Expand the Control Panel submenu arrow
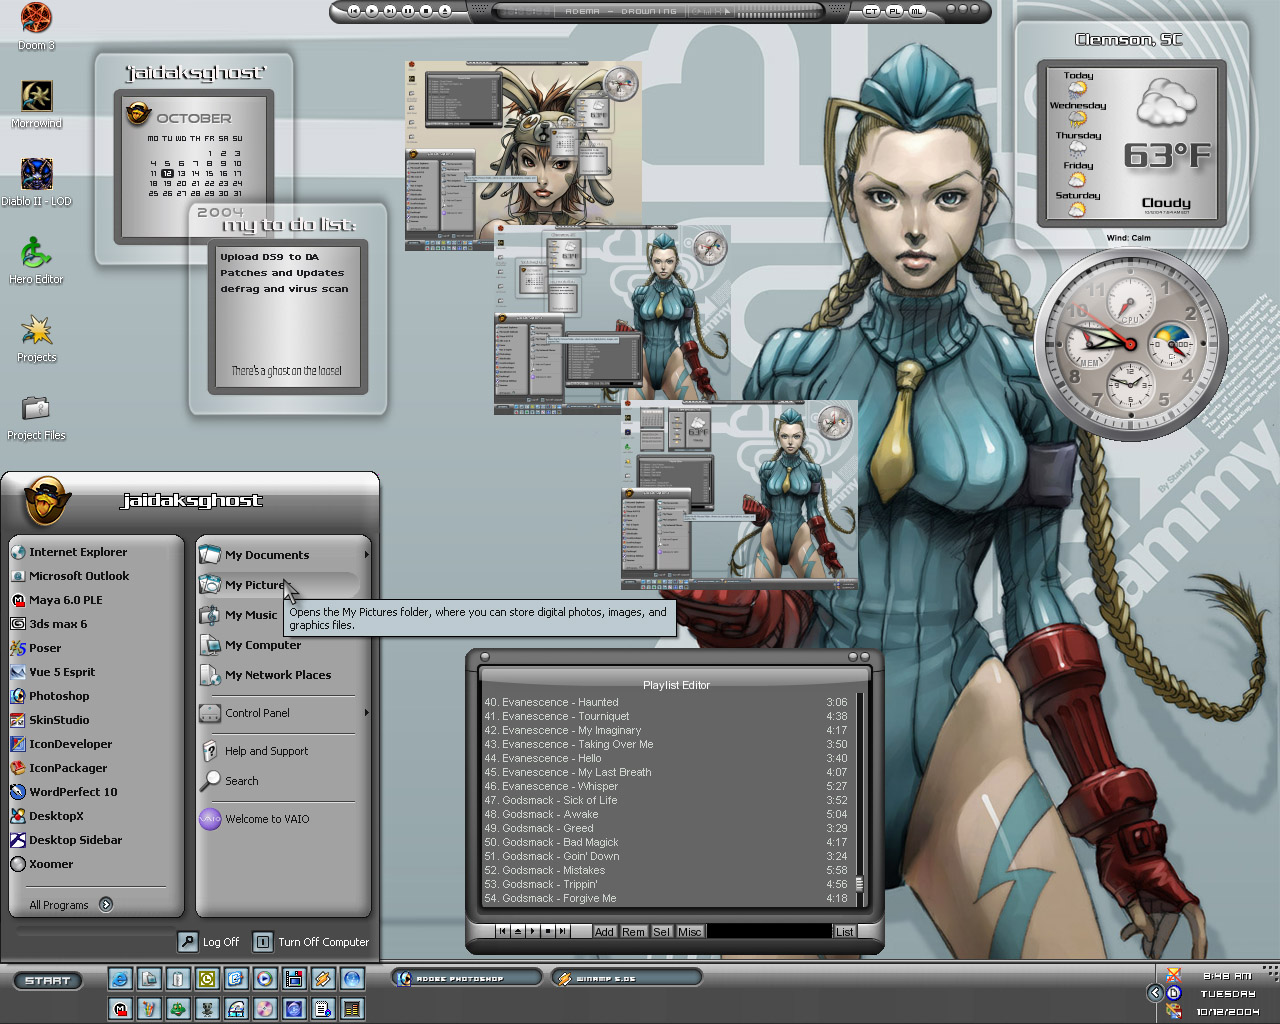 [367, 713]
